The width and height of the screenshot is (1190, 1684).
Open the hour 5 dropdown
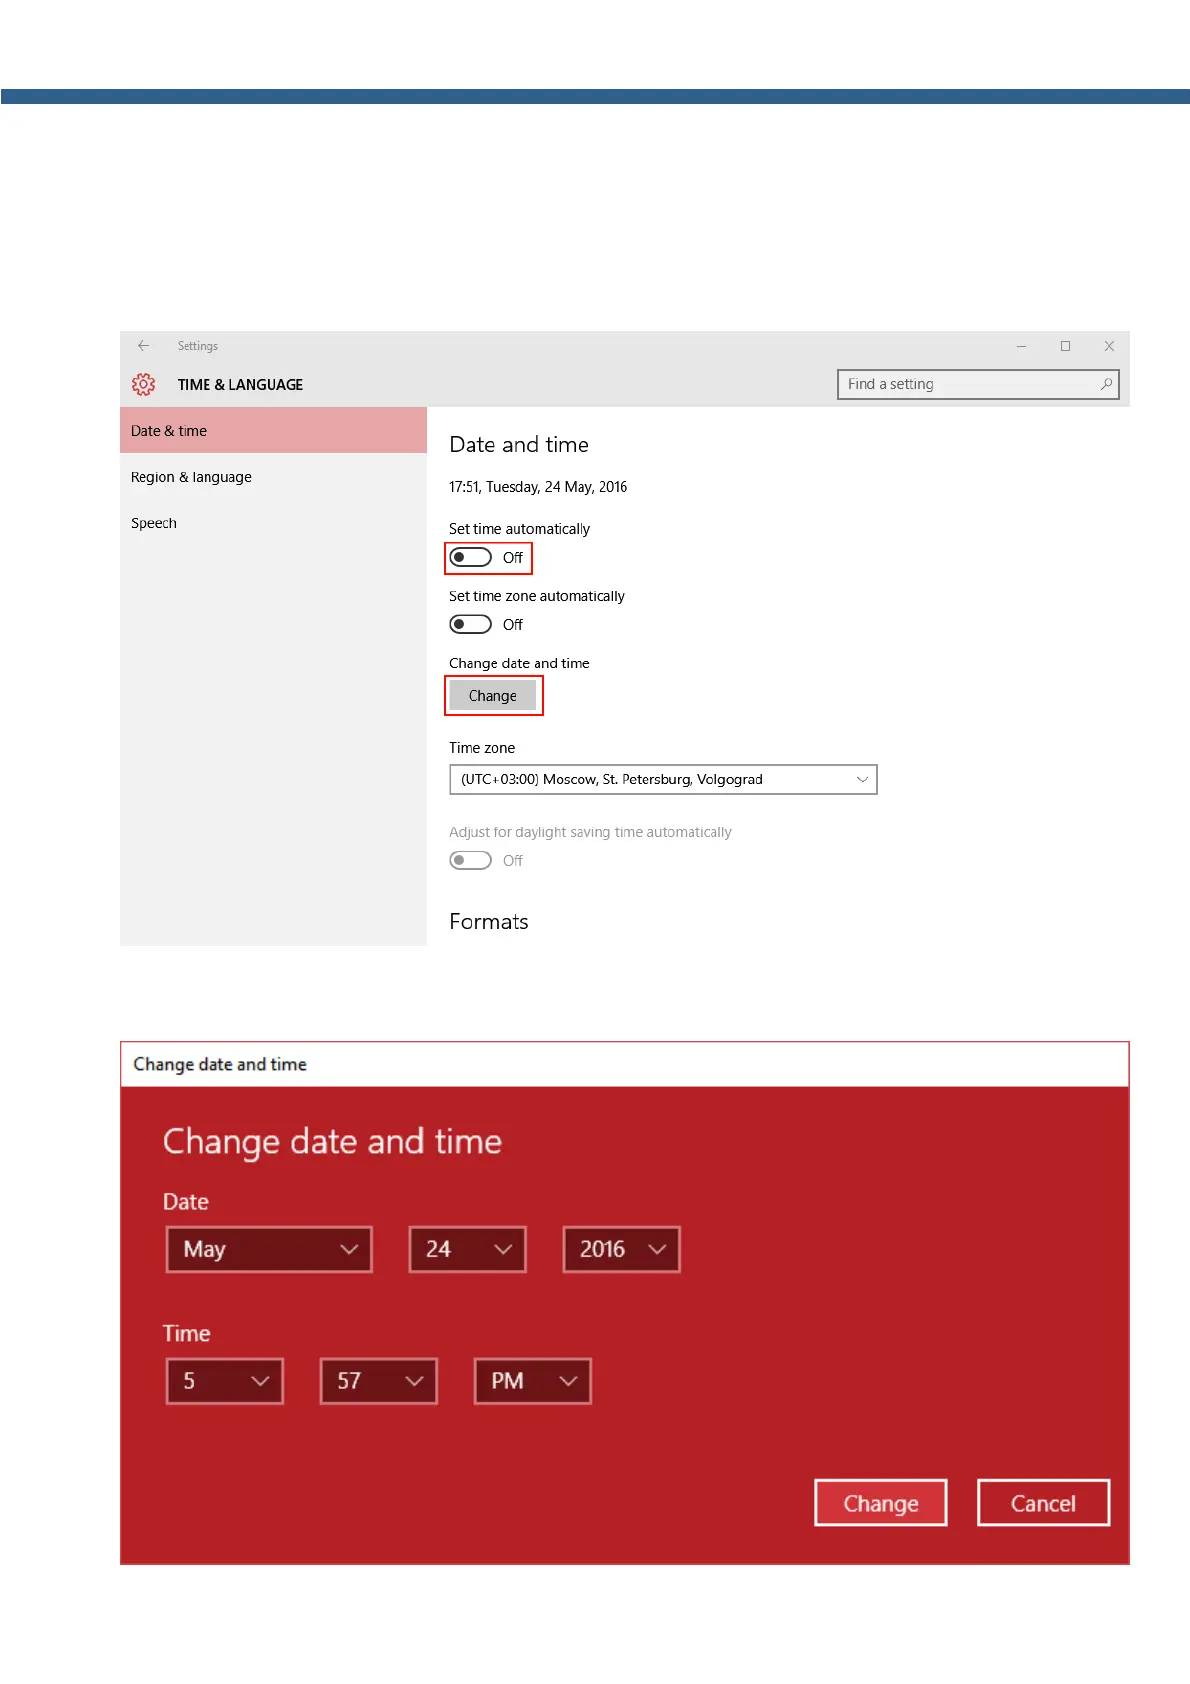coord(224,1381)
